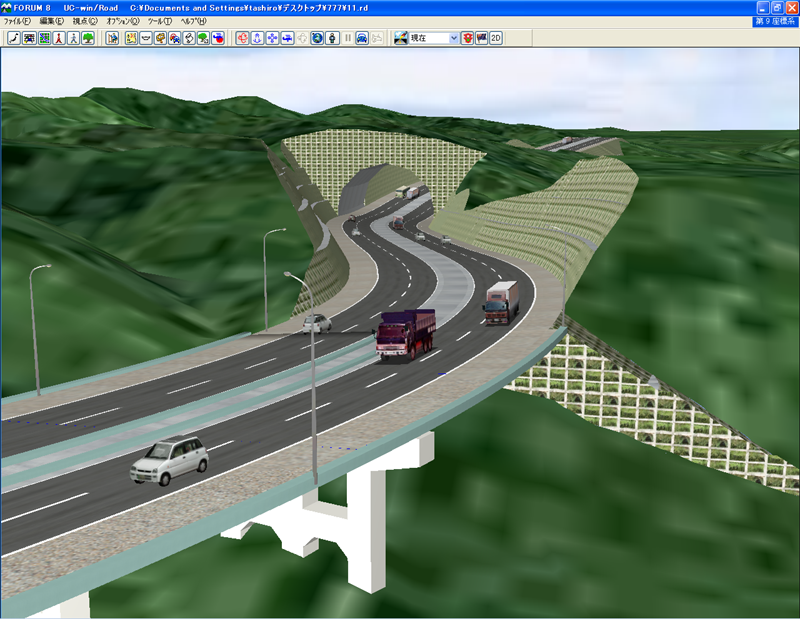Minimize the UC-win/Road window

763,8
